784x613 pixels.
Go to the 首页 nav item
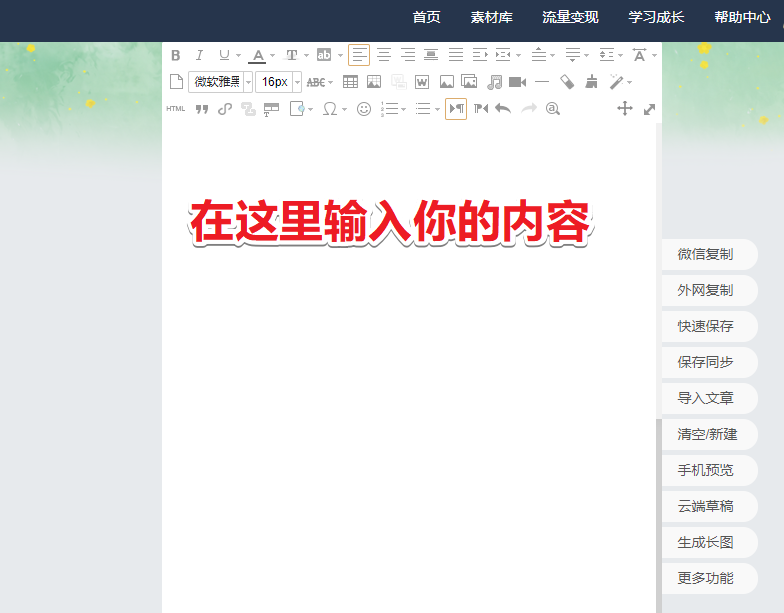pyautogui.click(x=426, y=17)
